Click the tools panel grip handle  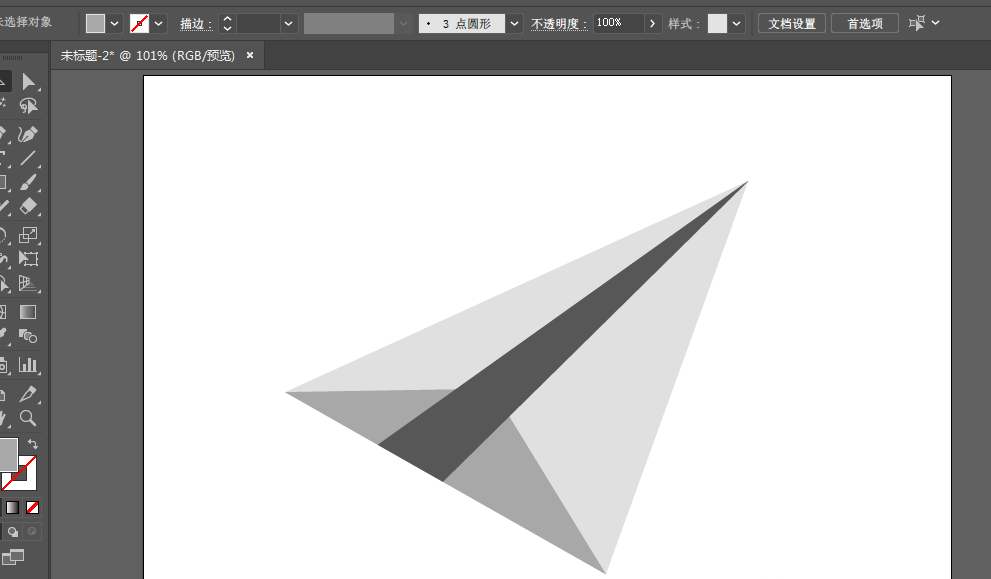point(12,58)
